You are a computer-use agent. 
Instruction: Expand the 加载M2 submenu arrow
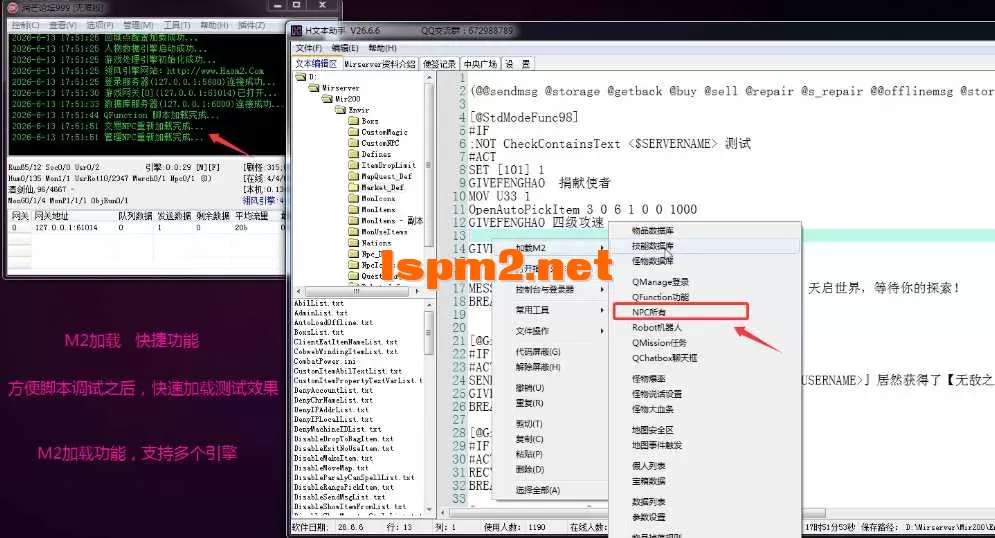tap(602, 248)
